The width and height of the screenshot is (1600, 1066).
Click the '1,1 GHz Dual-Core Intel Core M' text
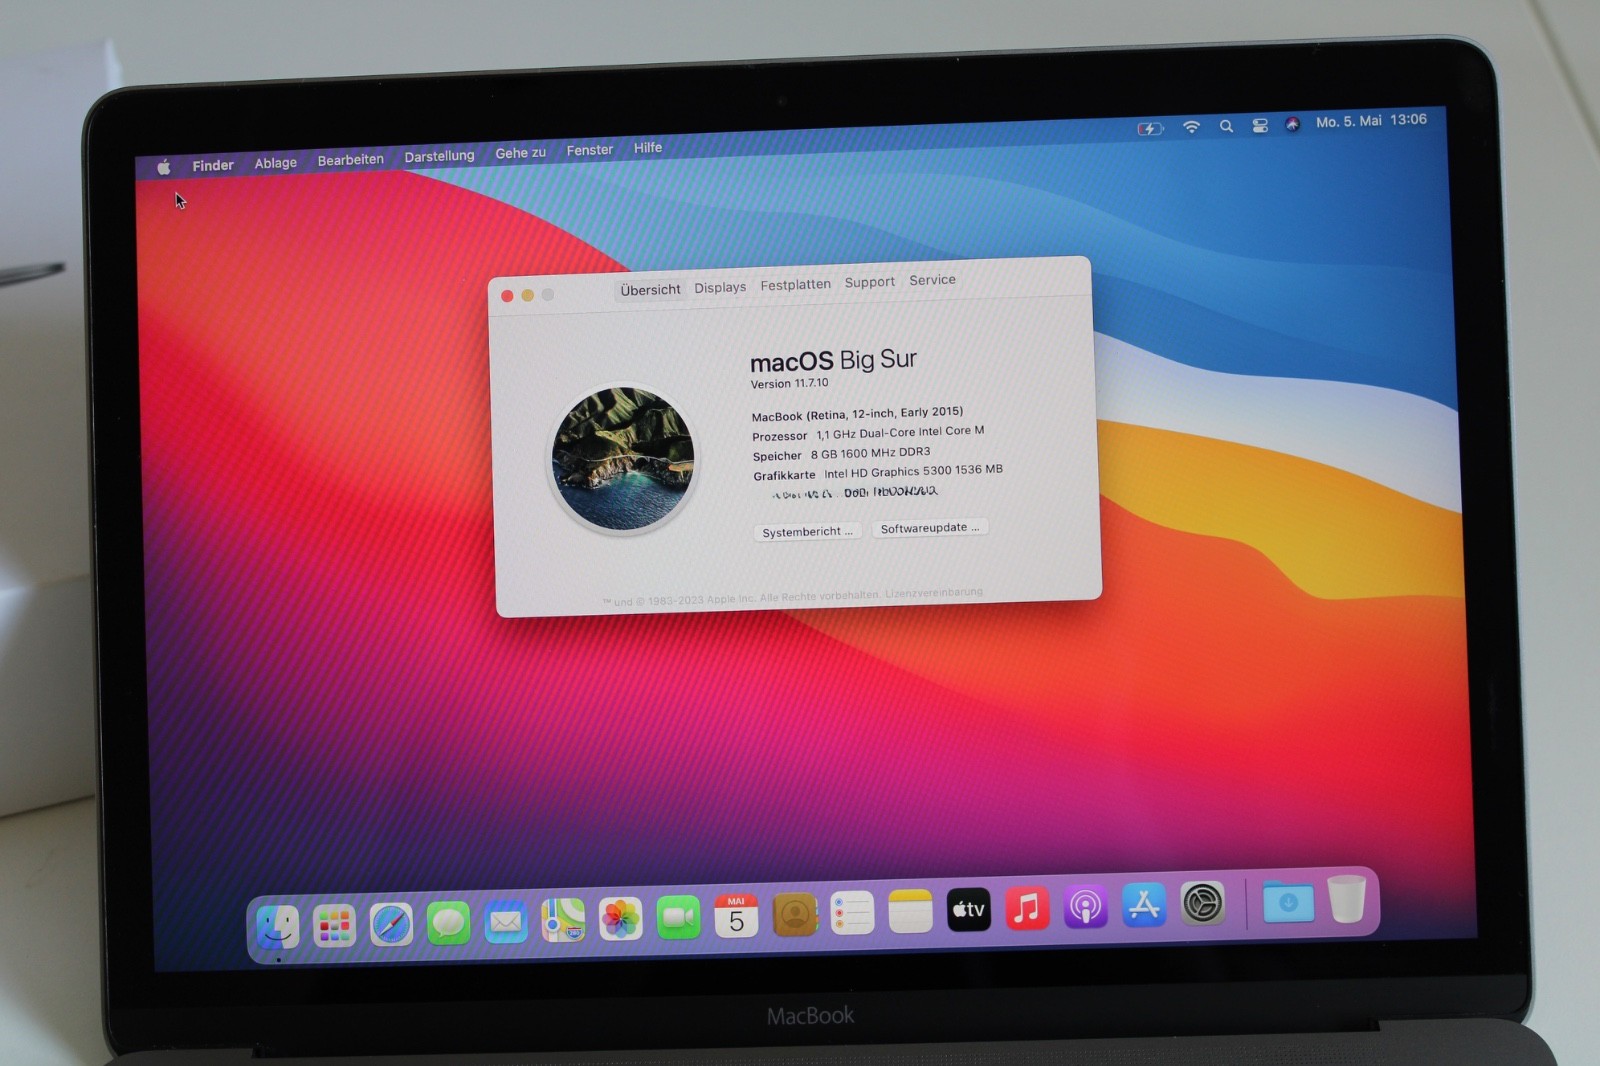(900, 432)
